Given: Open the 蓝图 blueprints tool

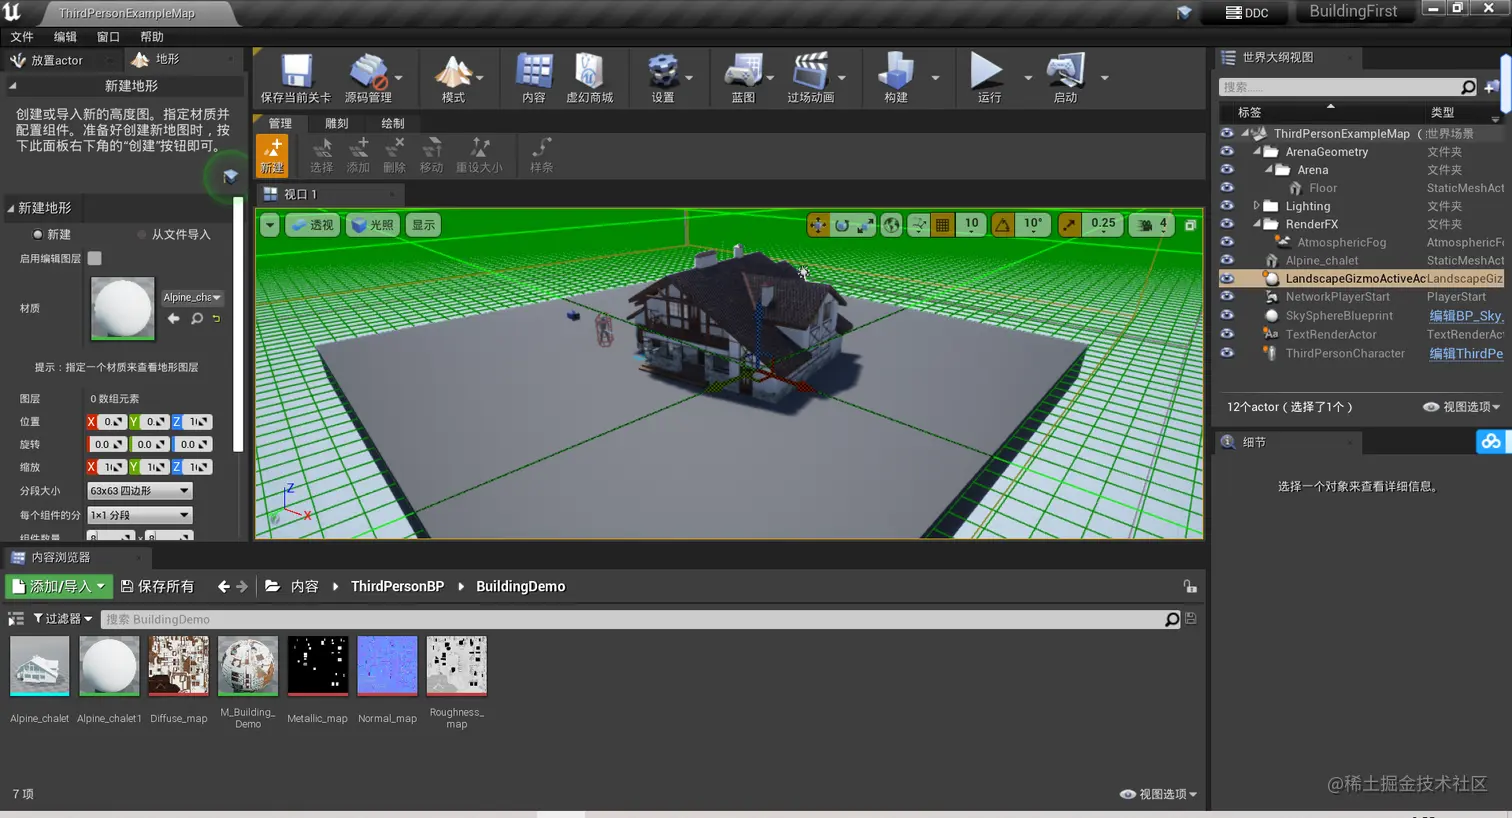Looking at the screenshot, I should coord(743,78).
